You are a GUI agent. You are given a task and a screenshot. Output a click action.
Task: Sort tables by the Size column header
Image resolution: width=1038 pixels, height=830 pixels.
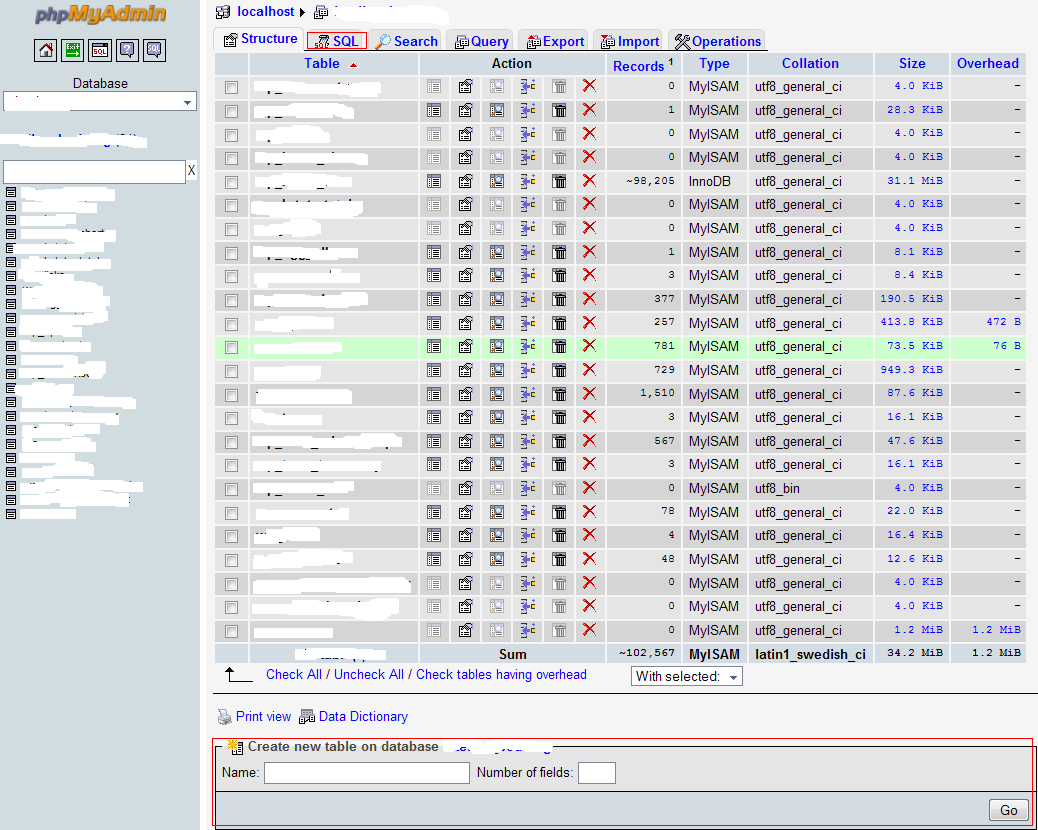(x=911, y=63)
